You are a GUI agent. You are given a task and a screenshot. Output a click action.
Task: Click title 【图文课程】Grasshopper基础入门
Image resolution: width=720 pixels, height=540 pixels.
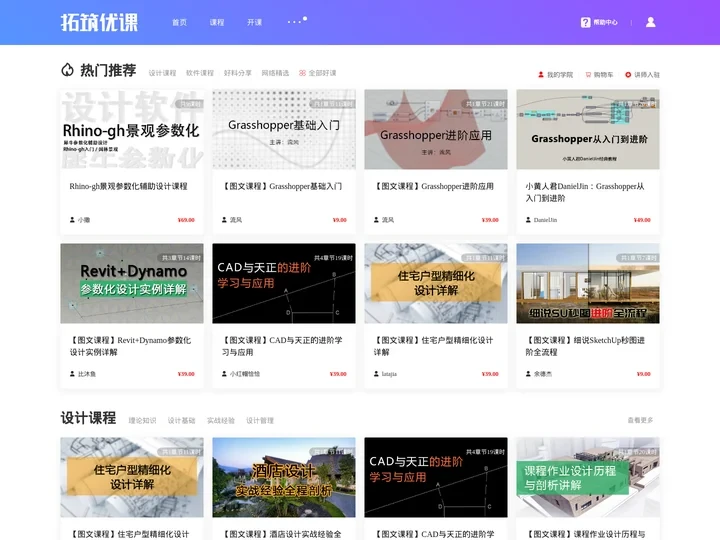pyautogui.click(x=282, y=186)
